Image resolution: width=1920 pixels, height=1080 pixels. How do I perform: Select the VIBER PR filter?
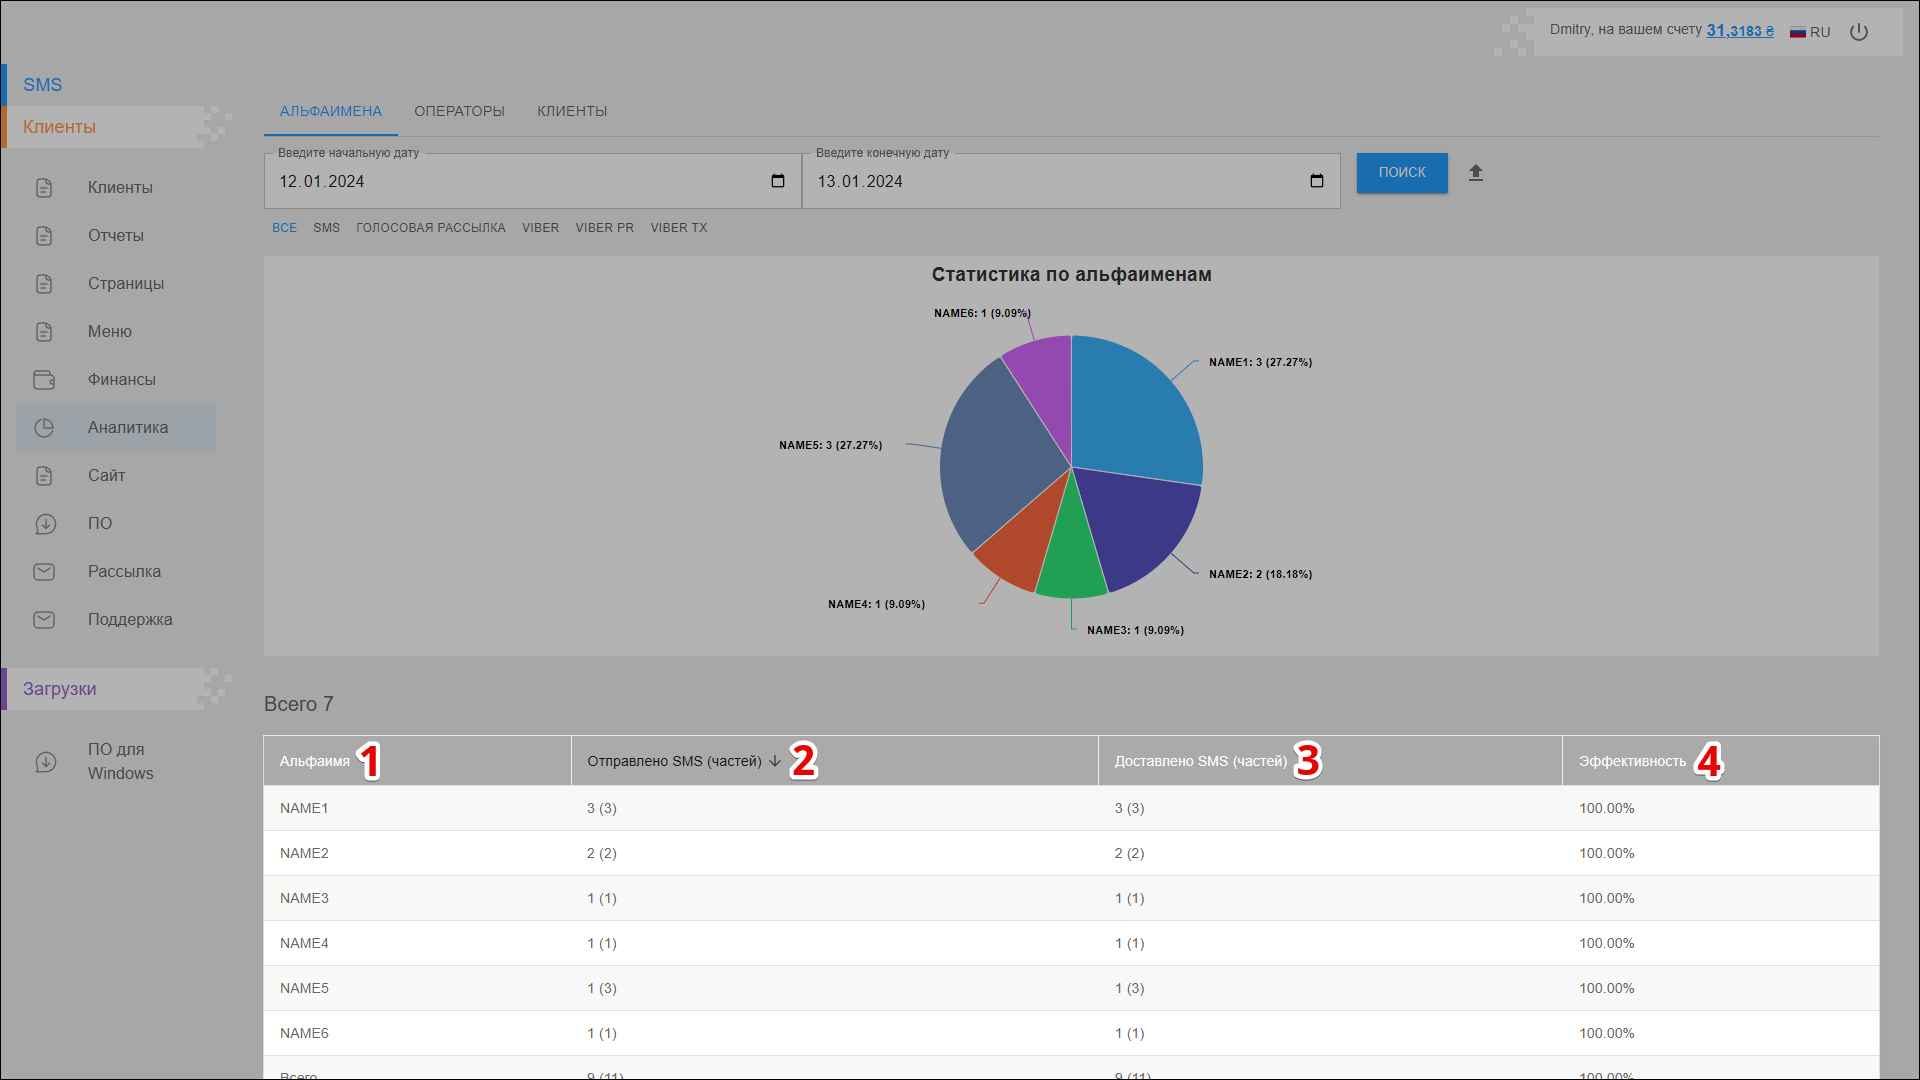pyautogui.click(x=604, y=228)
